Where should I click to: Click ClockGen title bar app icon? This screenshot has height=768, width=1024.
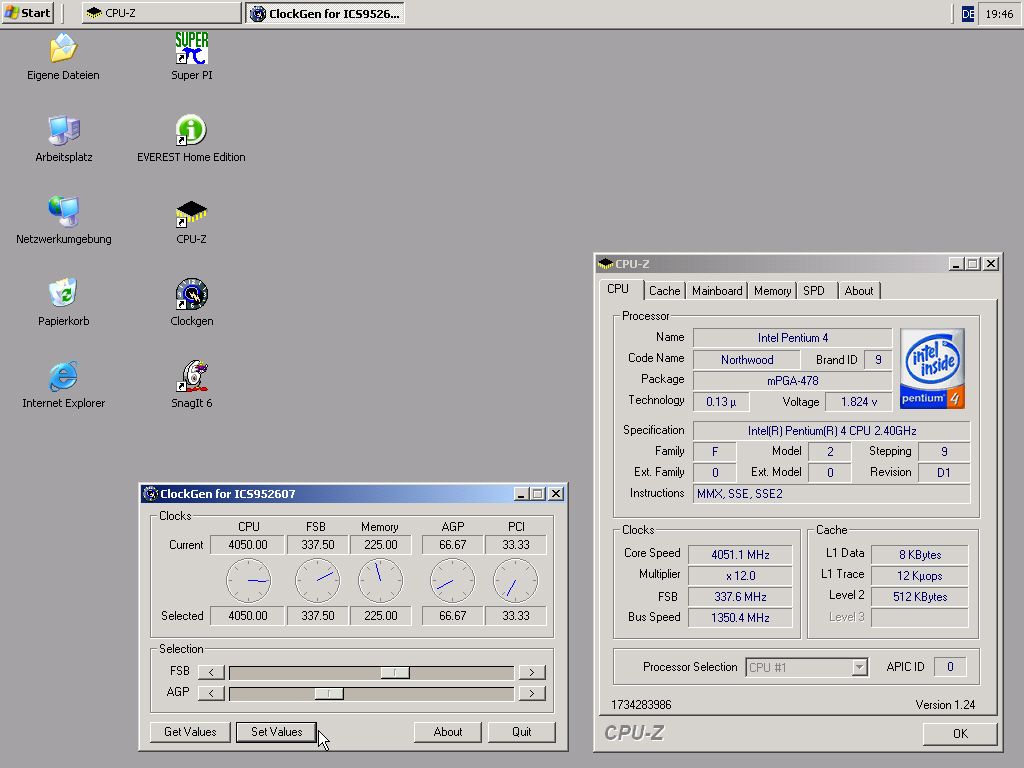tap(150, 494)
